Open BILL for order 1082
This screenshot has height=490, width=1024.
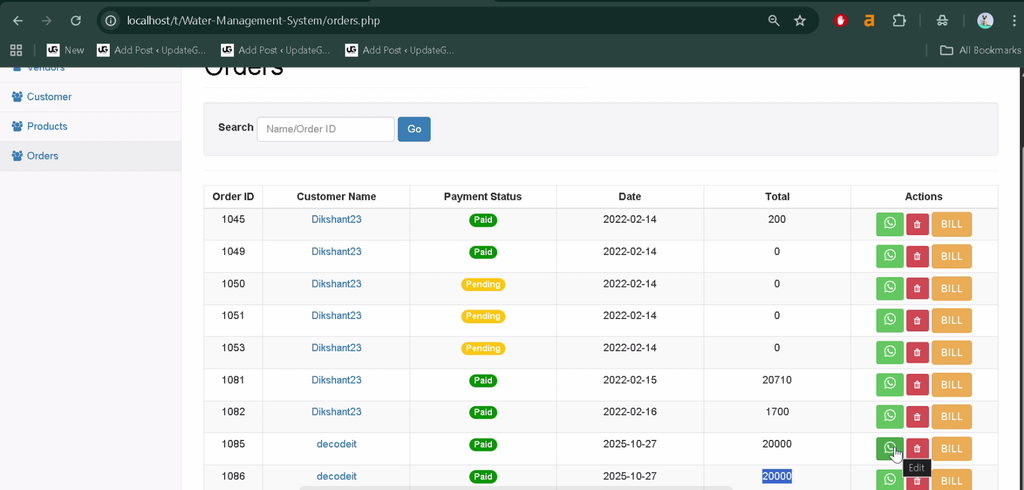pos(952,417)
